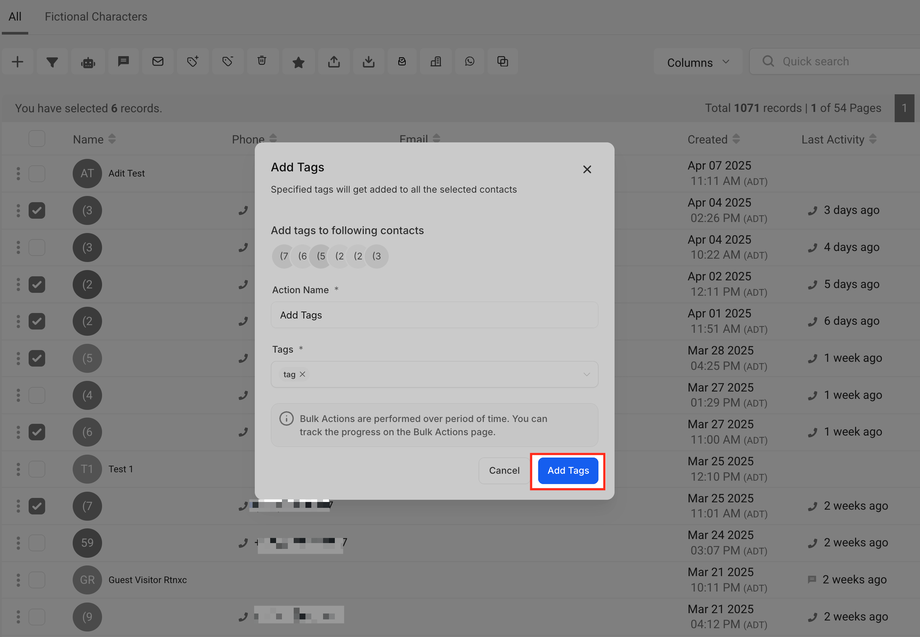Image resolution: width=920 pixels, height=637 pixels.
Task: Click the 59 avatar in contacts table
Action: pyautogui.click(x=87, y=543)
